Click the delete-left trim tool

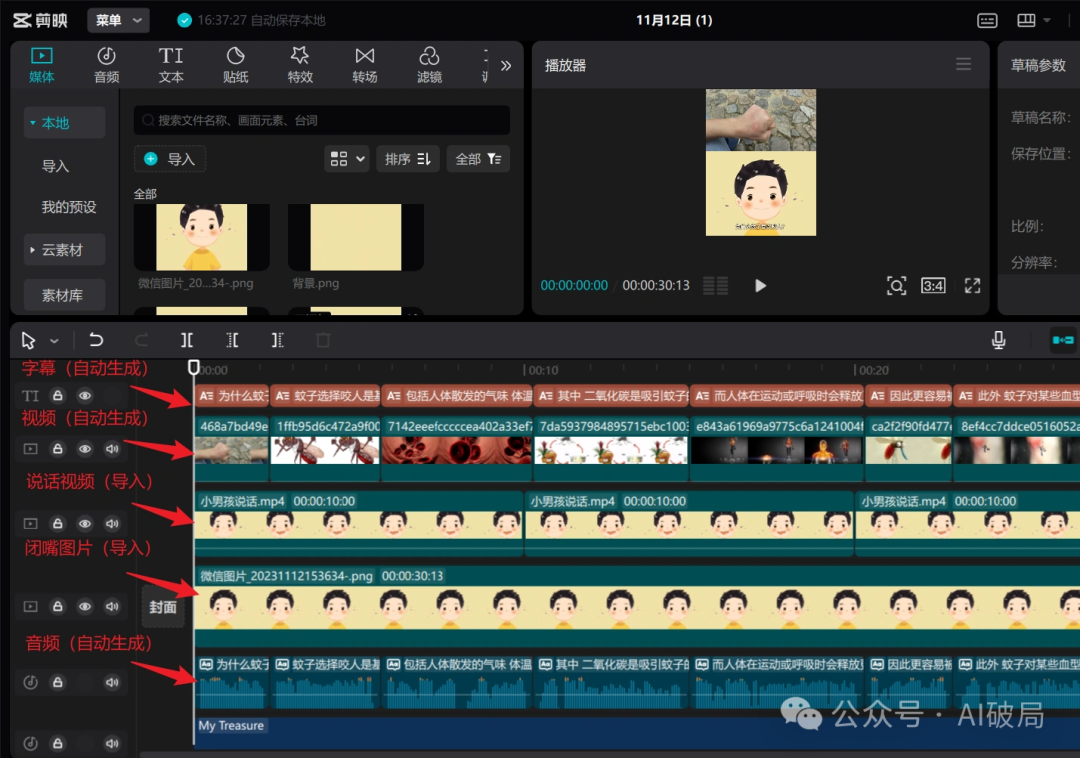pyautogui.click(x=232, y=339)
